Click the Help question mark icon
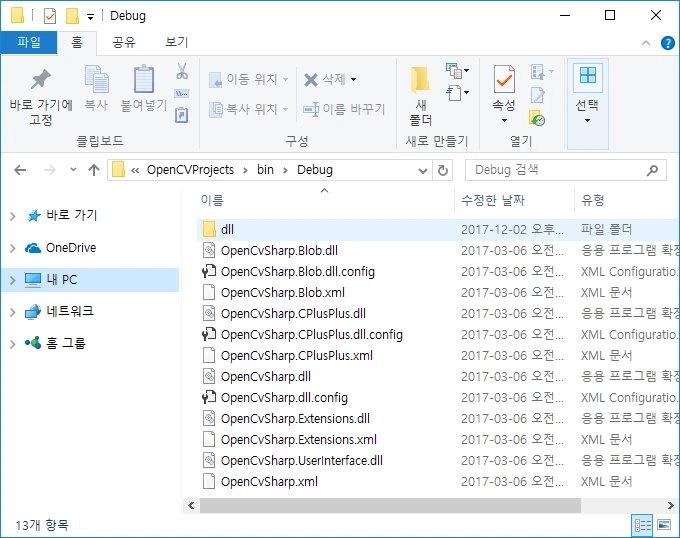The height and width of the screenshot is (538, 680). (x=663, y=42)
